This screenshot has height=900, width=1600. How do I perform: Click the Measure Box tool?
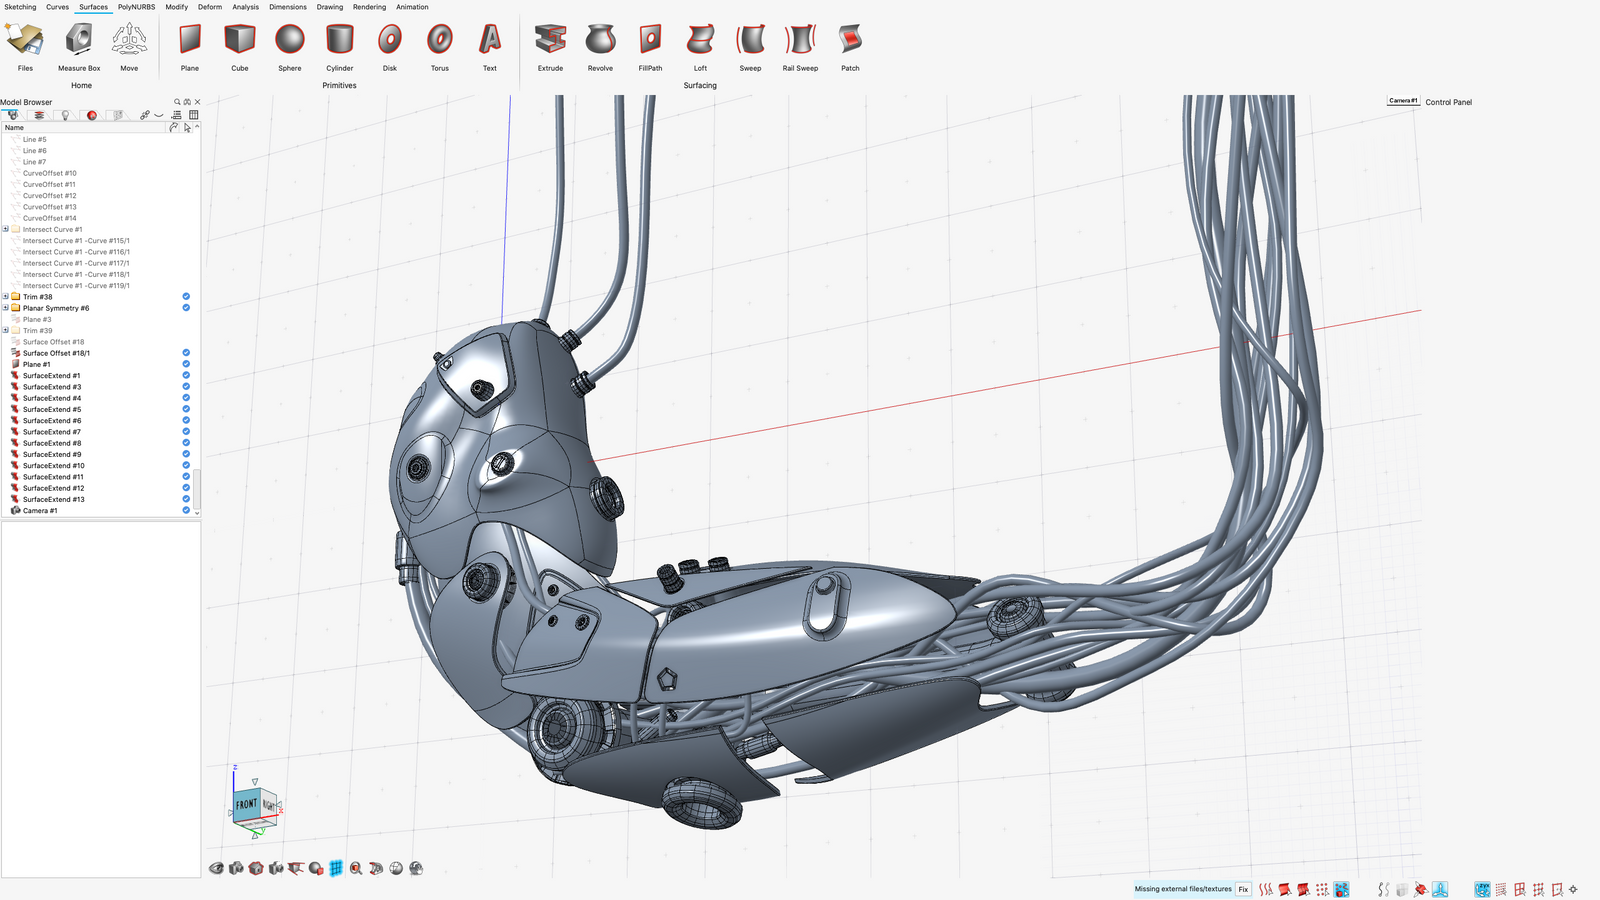(79, 42)
